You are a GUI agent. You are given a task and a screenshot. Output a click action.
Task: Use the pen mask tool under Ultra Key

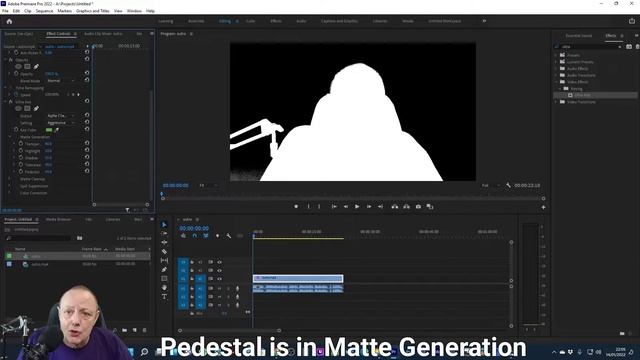pos(36,108)
